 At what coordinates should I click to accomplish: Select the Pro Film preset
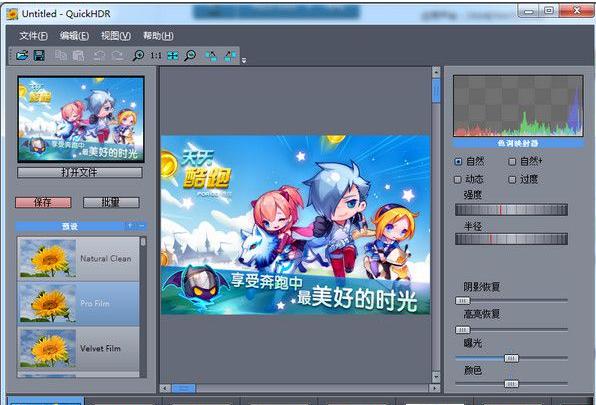point(78,304)
